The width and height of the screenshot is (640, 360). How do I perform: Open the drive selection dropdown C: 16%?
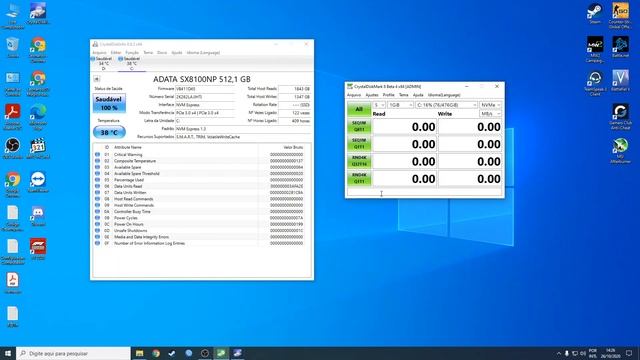point(446,105)
